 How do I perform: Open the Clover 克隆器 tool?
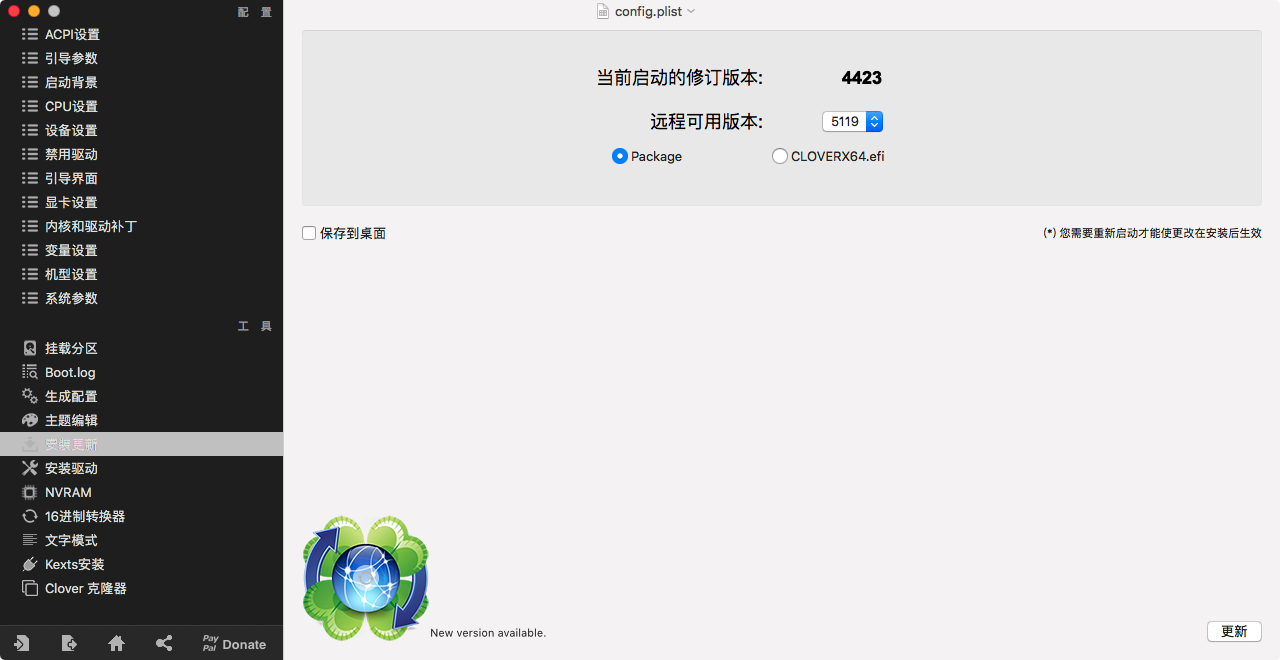(x=141, y=588)
